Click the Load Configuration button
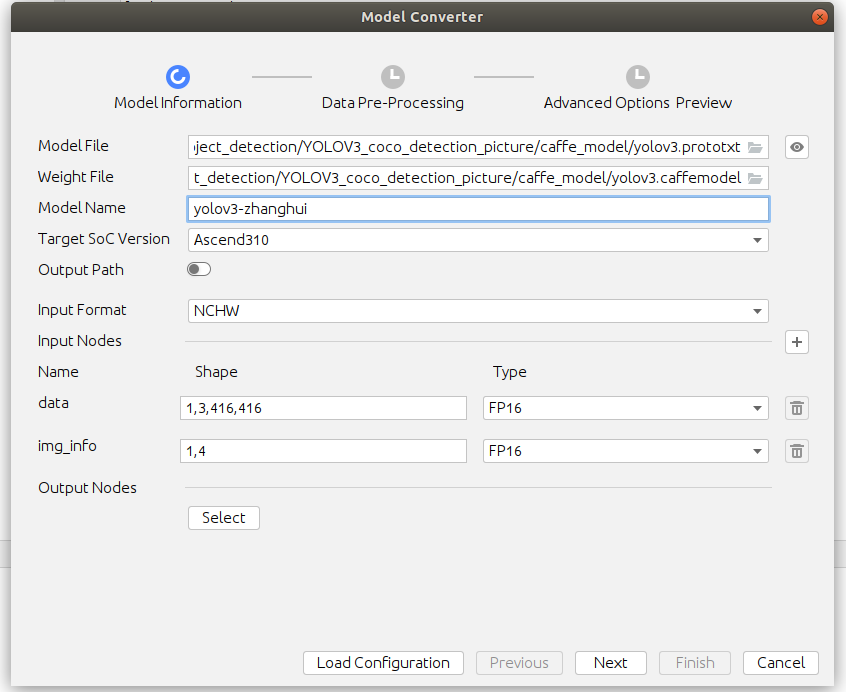This screenshot has width=846, height=692. (x=383, y=663)
